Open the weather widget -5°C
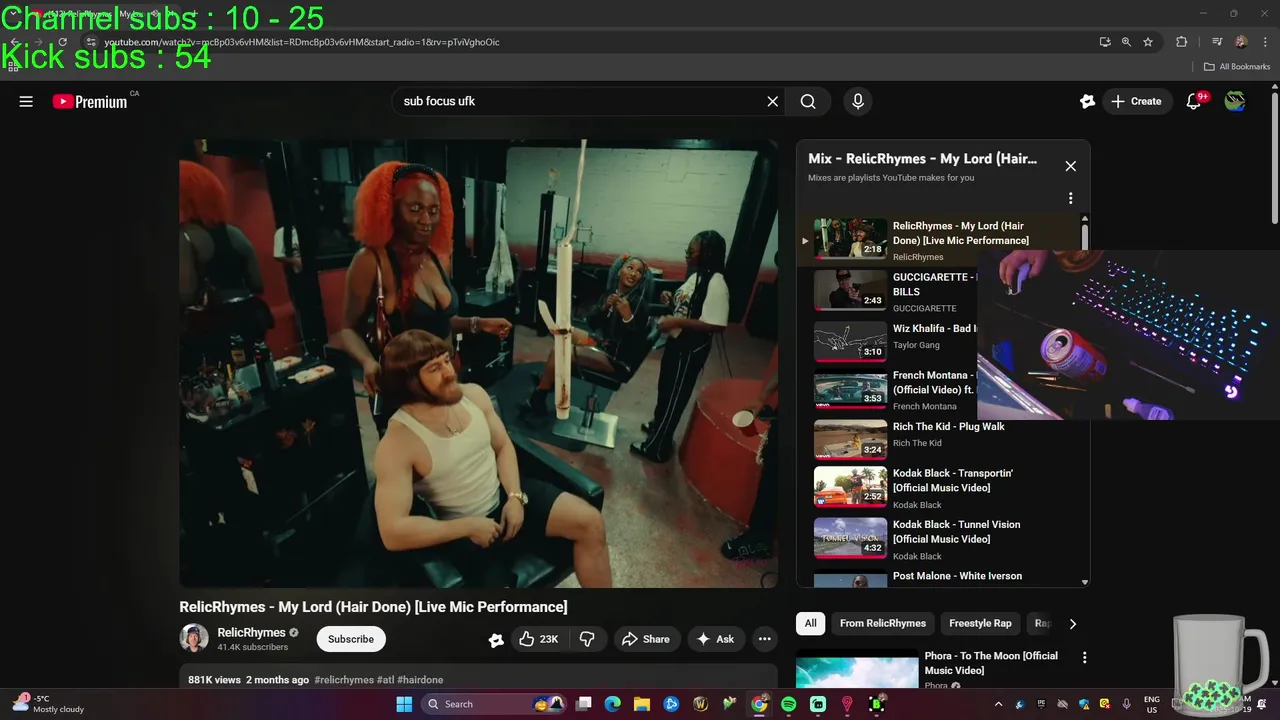This screenshot has height=720, width=1280. [x=50, y=704]
